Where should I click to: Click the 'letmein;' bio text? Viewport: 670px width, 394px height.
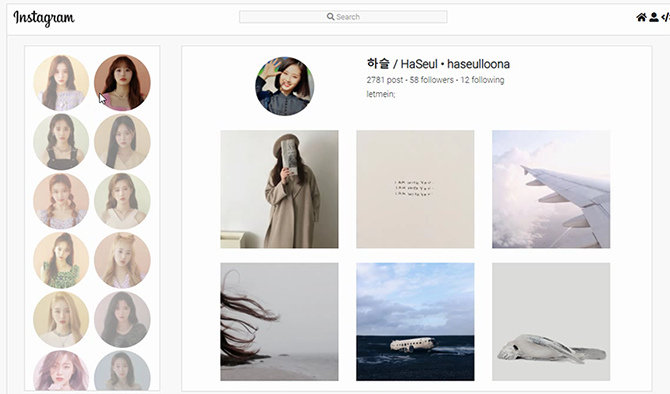point(381,94)
